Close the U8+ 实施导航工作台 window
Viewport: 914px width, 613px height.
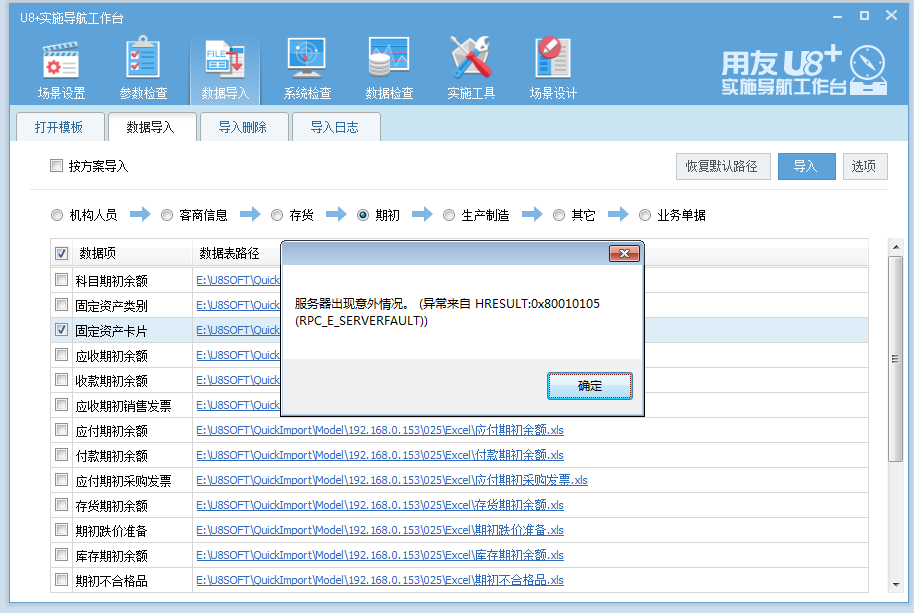891,16
